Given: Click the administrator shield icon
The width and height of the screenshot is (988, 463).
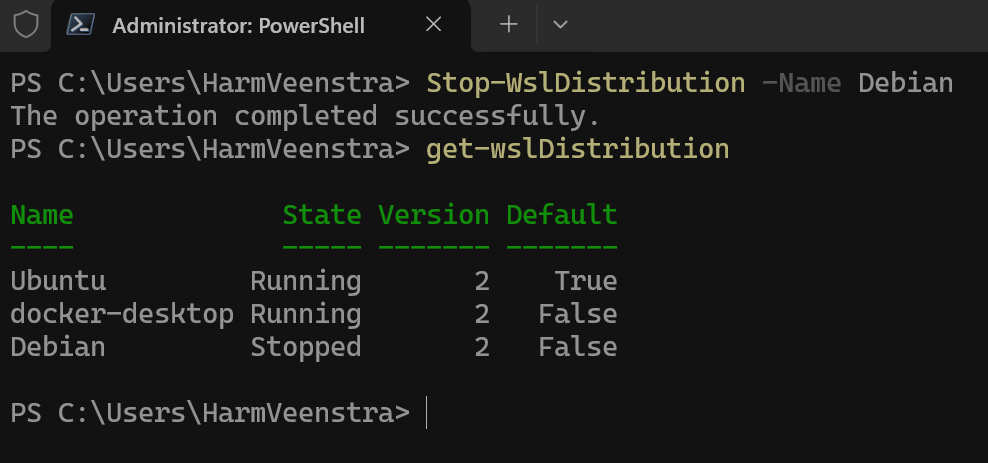Looking at the screenshot, I should pyautogui.click(x=25, y=25).
